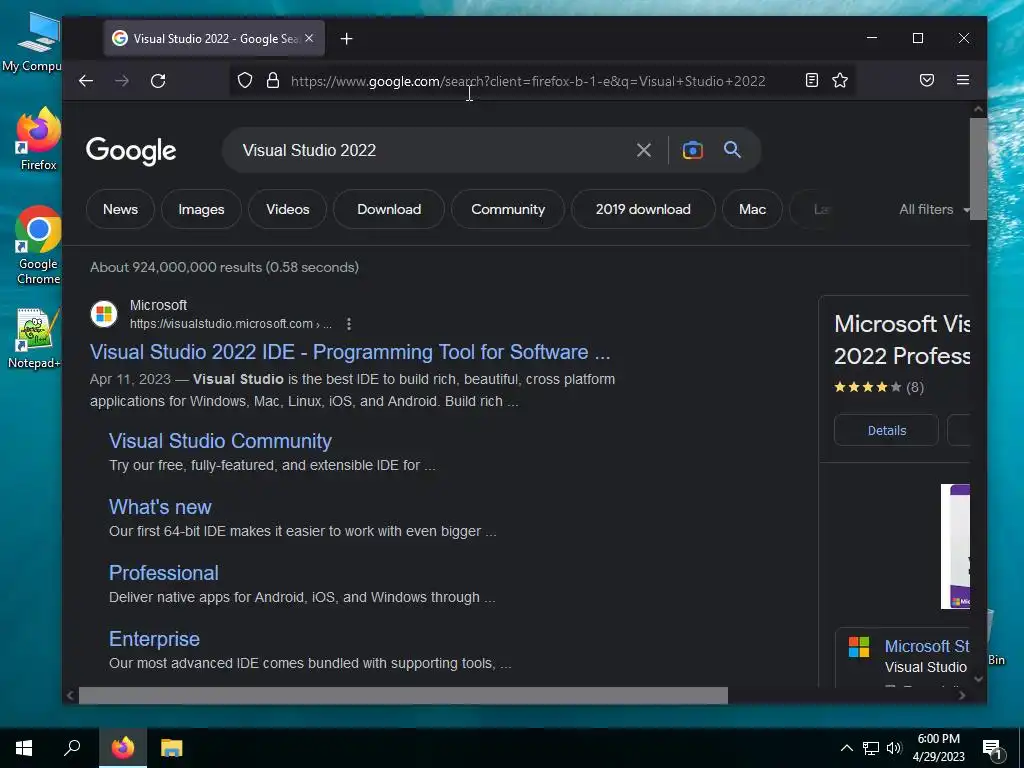Viewport: 1024px width, 768px height.
Task: Select the 2019 download filter chip
Action: tap(643, 209)
